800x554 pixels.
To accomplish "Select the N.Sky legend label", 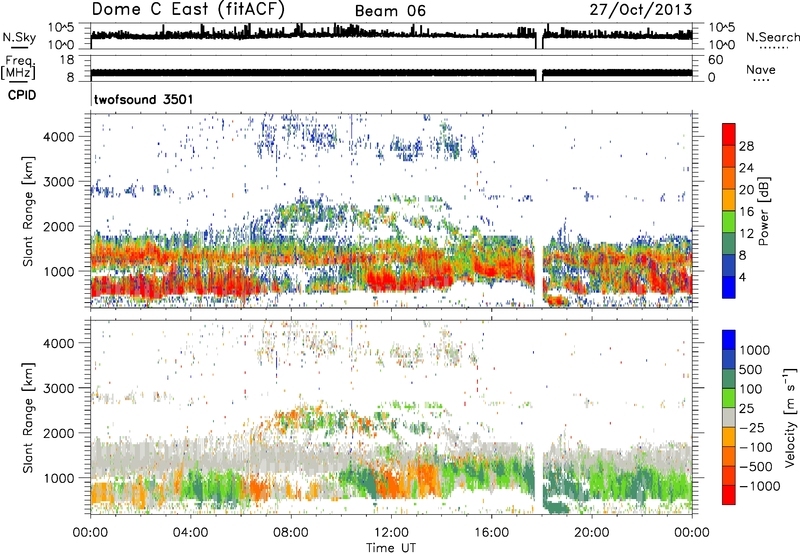I will (x=19, y=37).
